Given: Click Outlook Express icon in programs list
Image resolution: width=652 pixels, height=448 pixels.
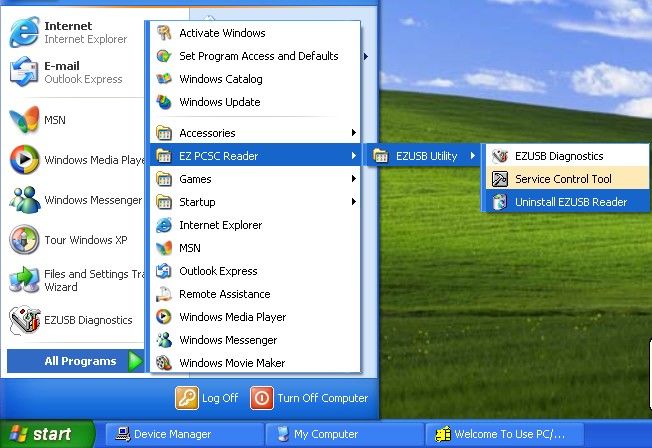Looking at the screenshot, I should click(x=164, y=271).
